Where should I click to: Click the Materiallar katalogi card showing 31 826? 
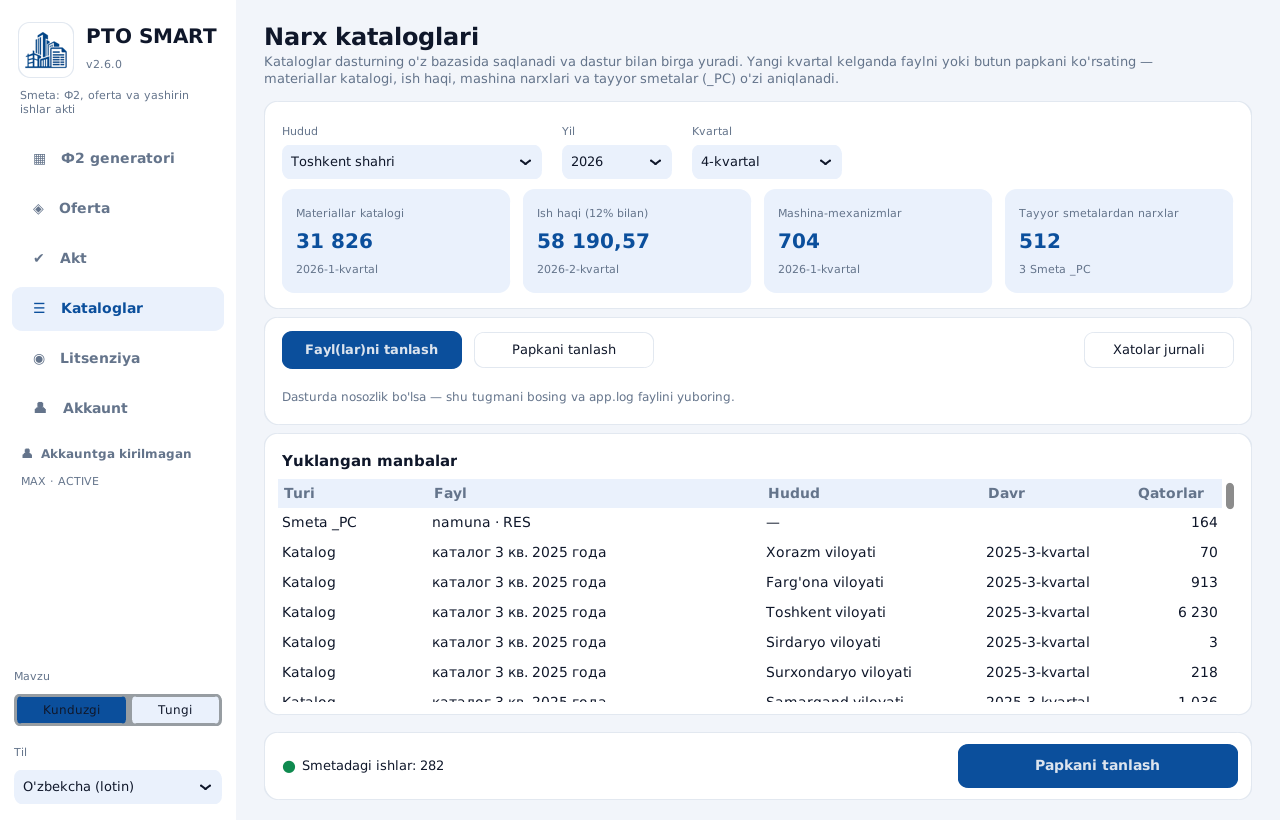[x=396, y=241]
